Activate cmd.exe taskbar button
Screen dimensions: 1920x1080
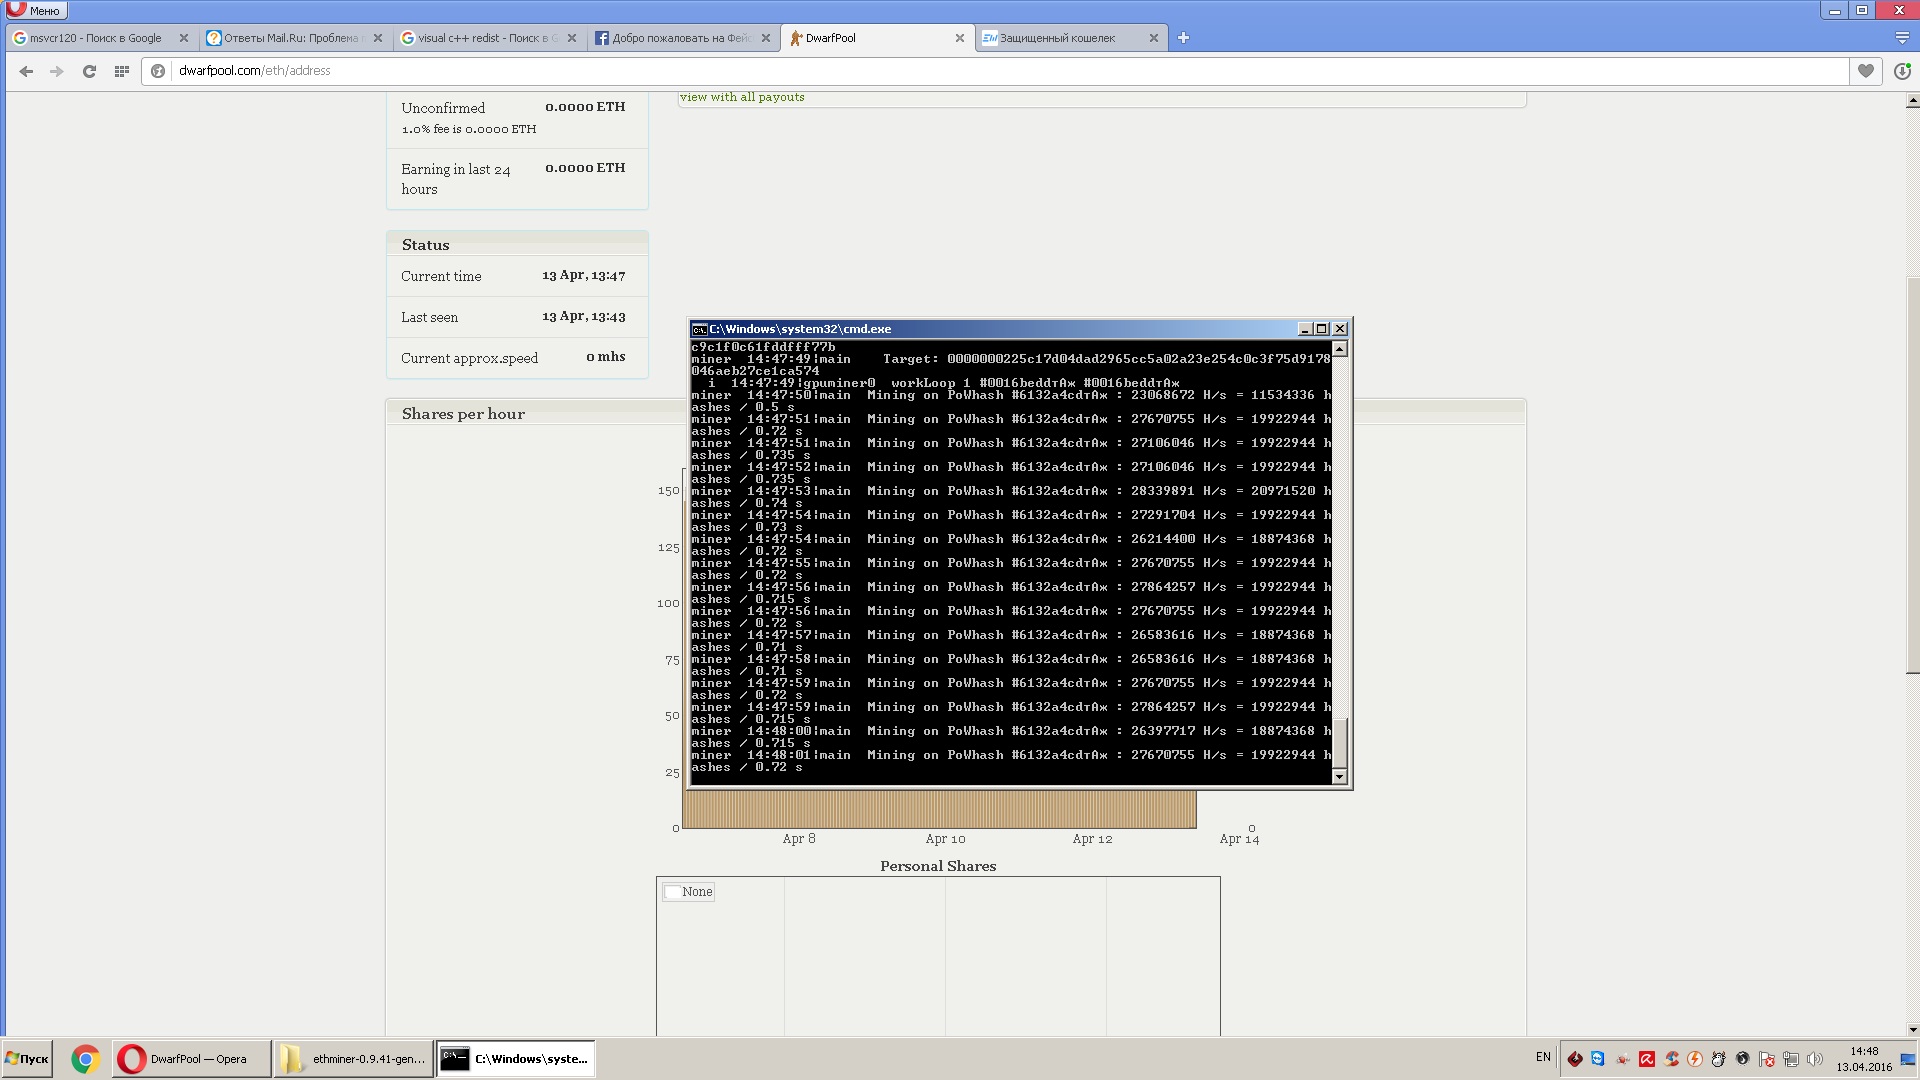click(x=516, y=1059)
